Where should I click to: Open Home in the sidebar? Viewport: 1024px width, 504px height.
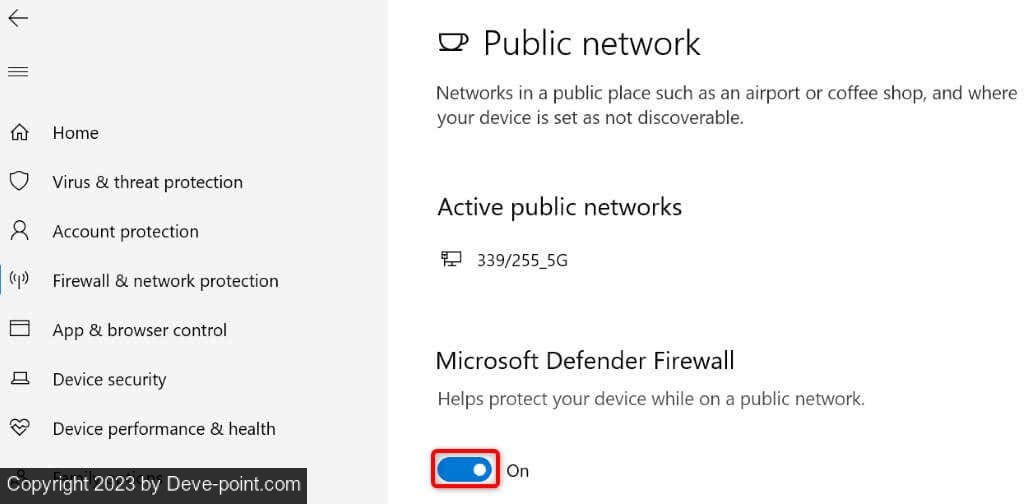tap(75, 133)
